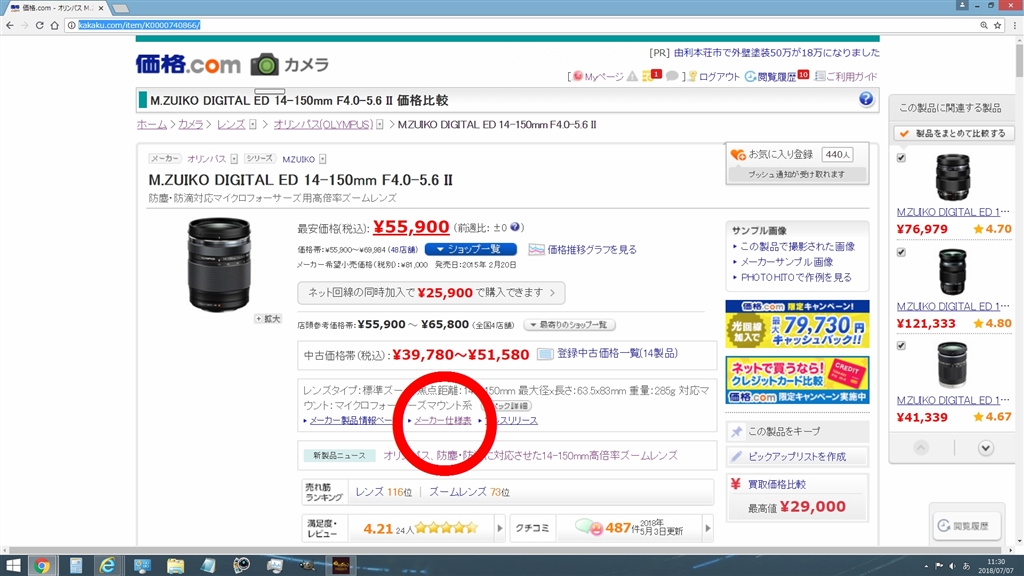Click the browsing history clock icon
1024x576 pixels.
(750, 76)
